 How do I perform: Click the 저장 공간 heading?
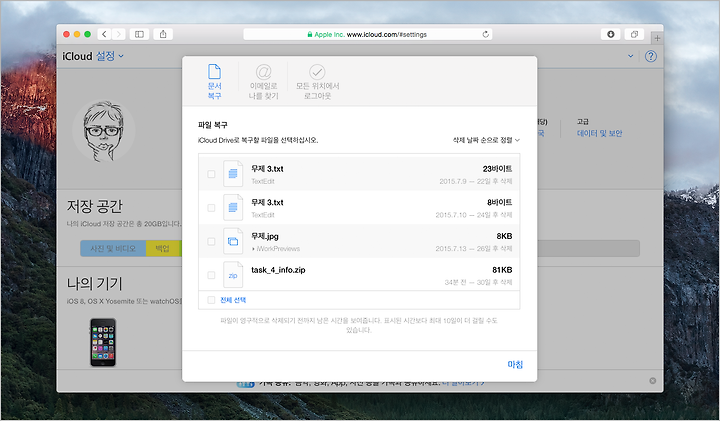coord(95,206)
